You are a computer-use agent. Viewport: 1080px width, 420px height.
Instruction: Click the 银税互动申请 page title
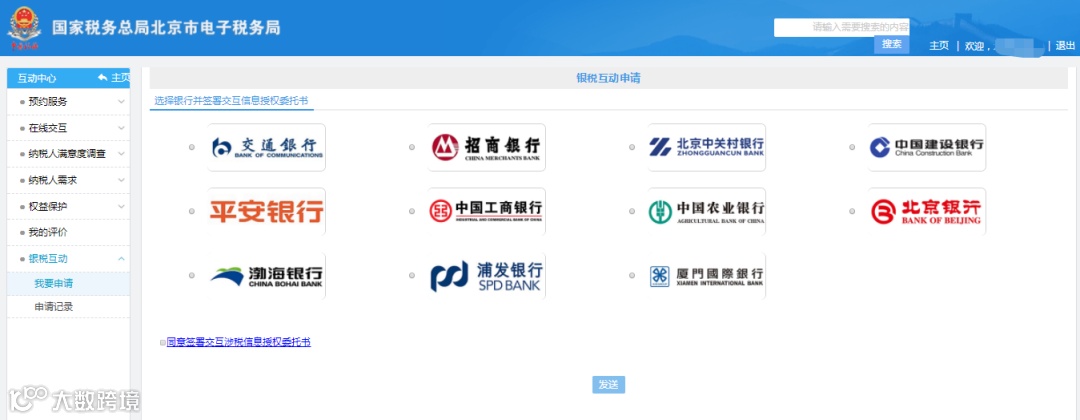[608, 78]
